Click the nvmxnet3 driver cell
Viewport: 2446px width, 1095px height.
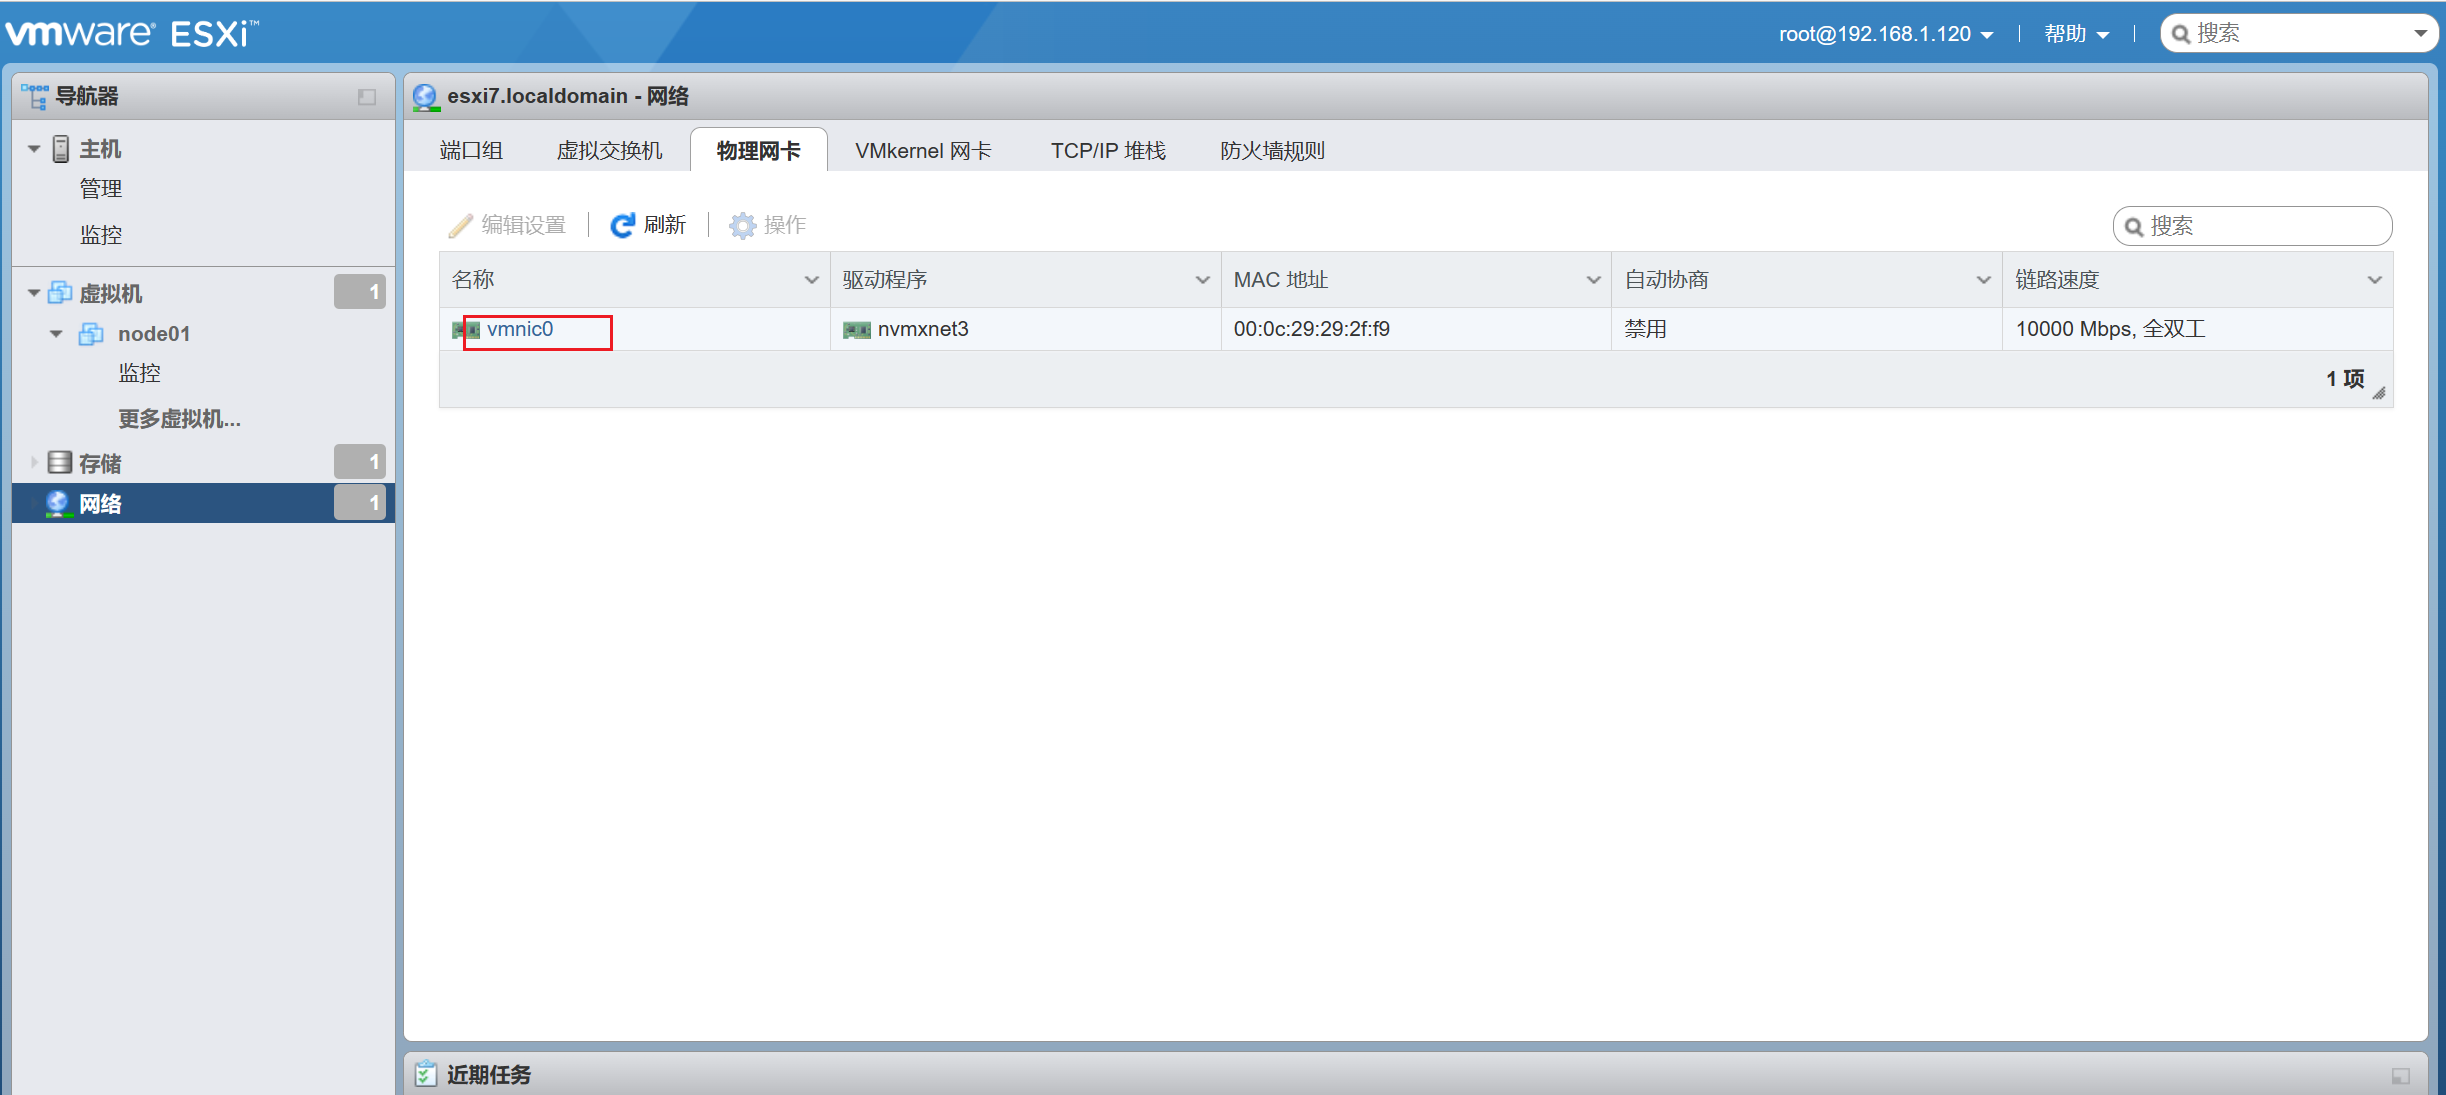(x=1025, y=329)
